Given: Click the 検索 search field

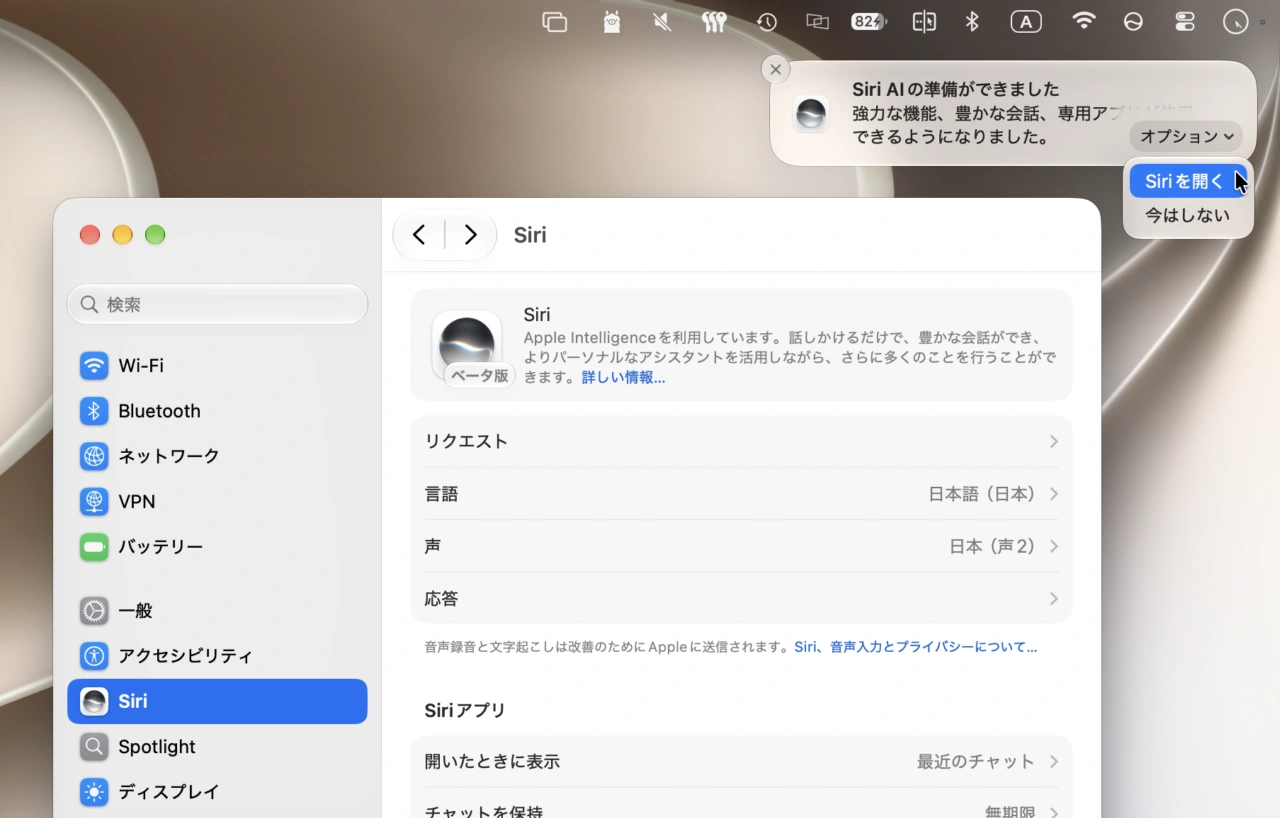Looking at the screenshot, I should pyautogui.click(x=217, y=304).
